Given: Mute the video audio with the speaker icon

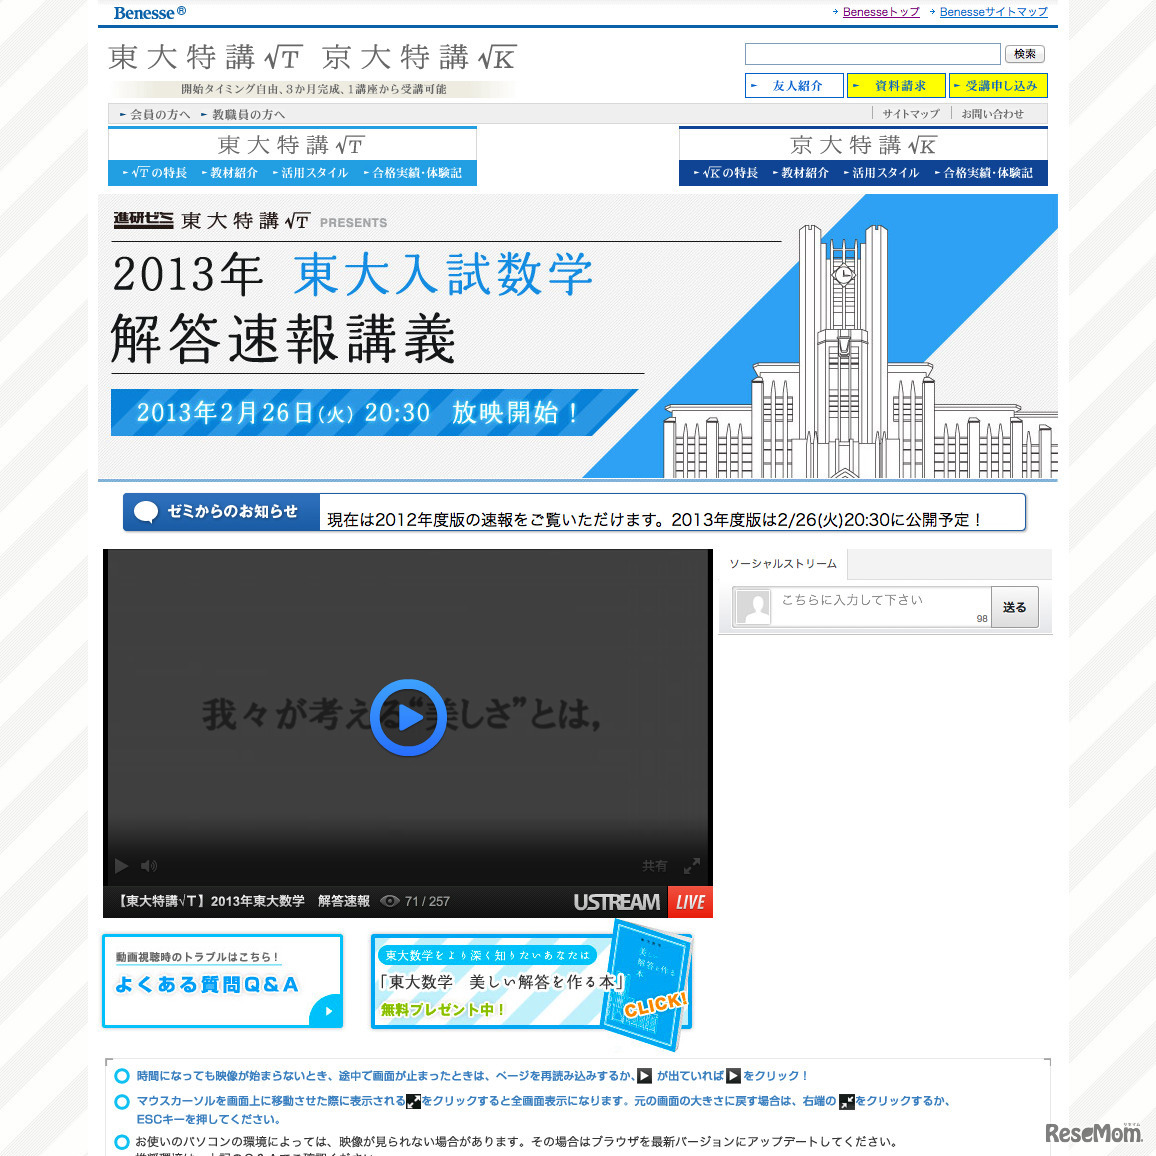Looking at the screenshot, I should pyautogui.click(x=149, y=865).
